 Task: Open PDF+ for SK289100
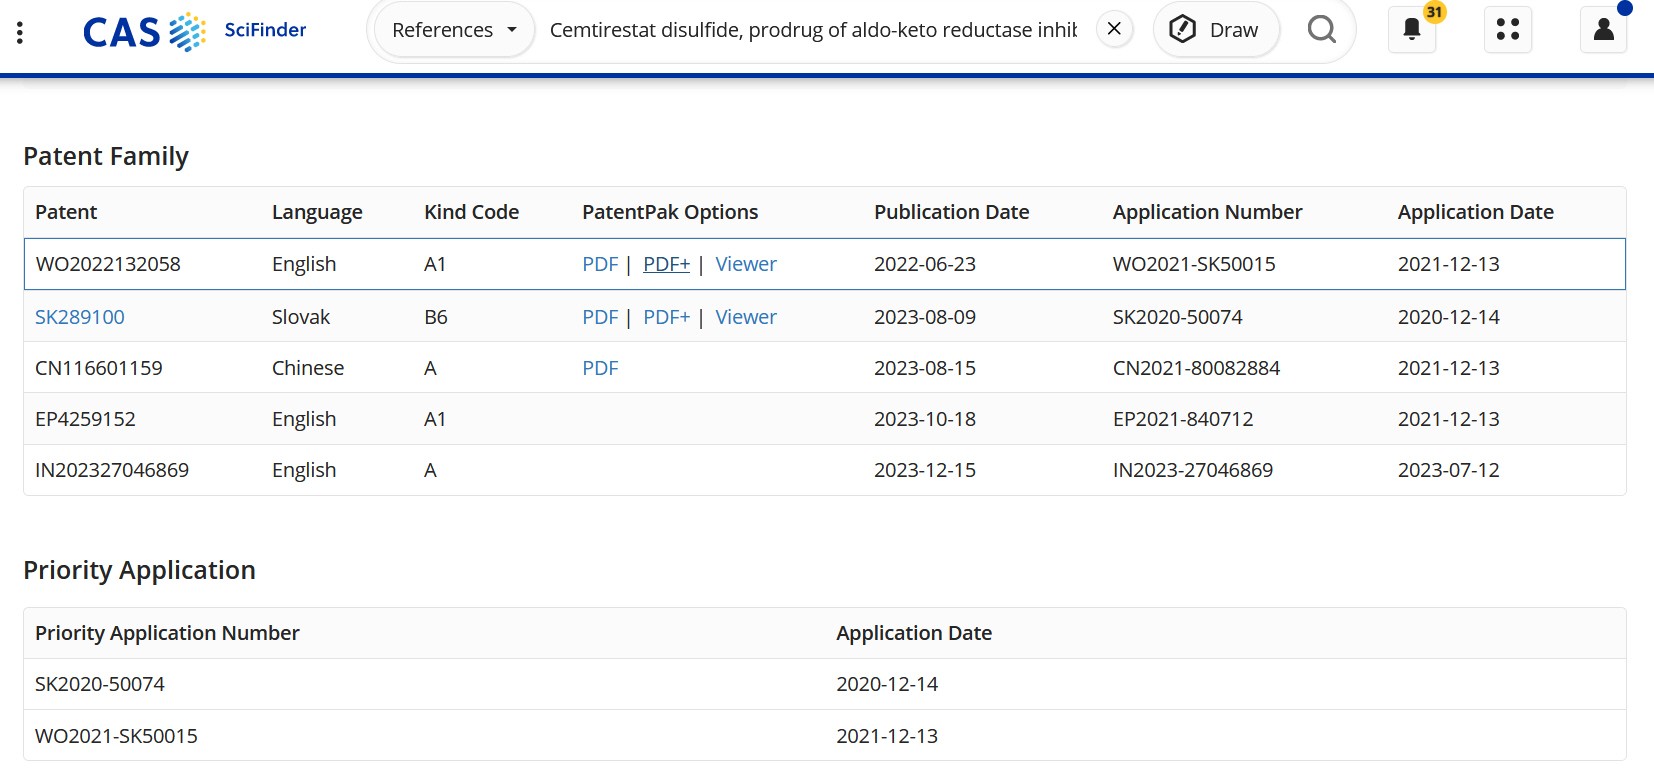coord(666,317)
